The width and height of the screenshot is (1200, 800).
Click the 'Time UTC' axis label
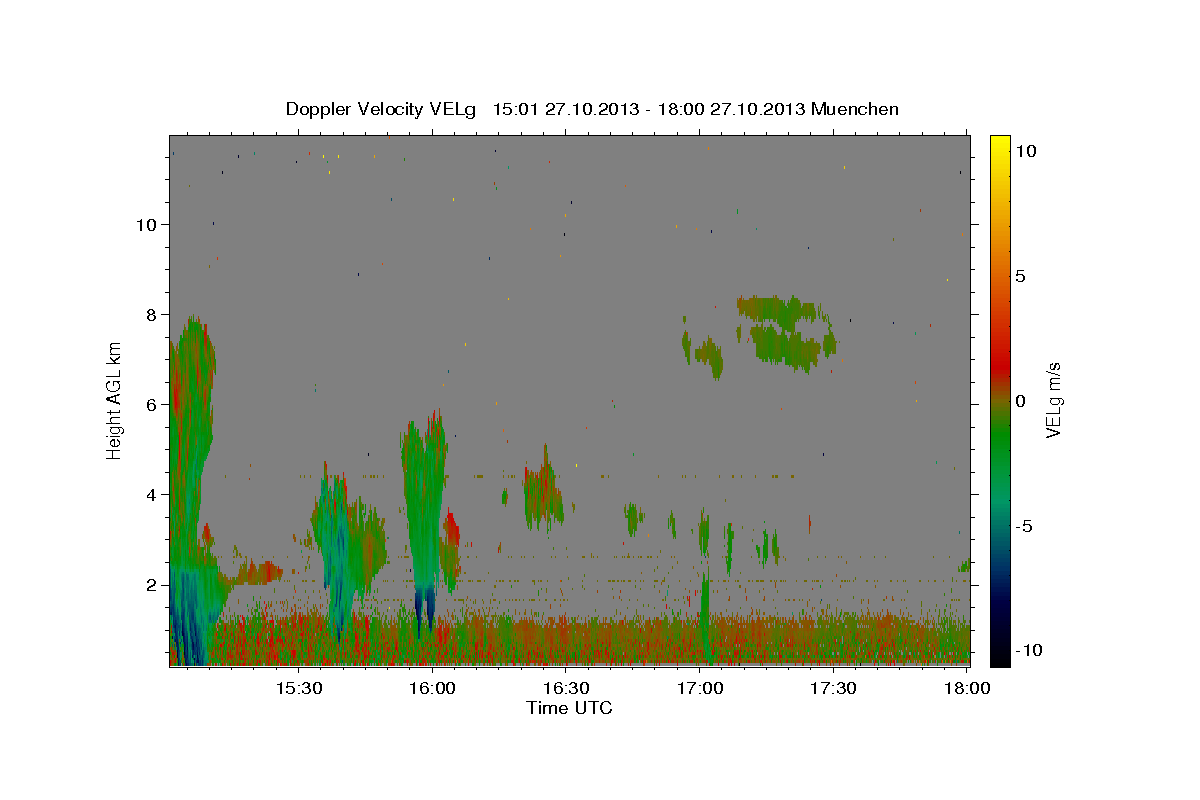(x=569, y=708)
